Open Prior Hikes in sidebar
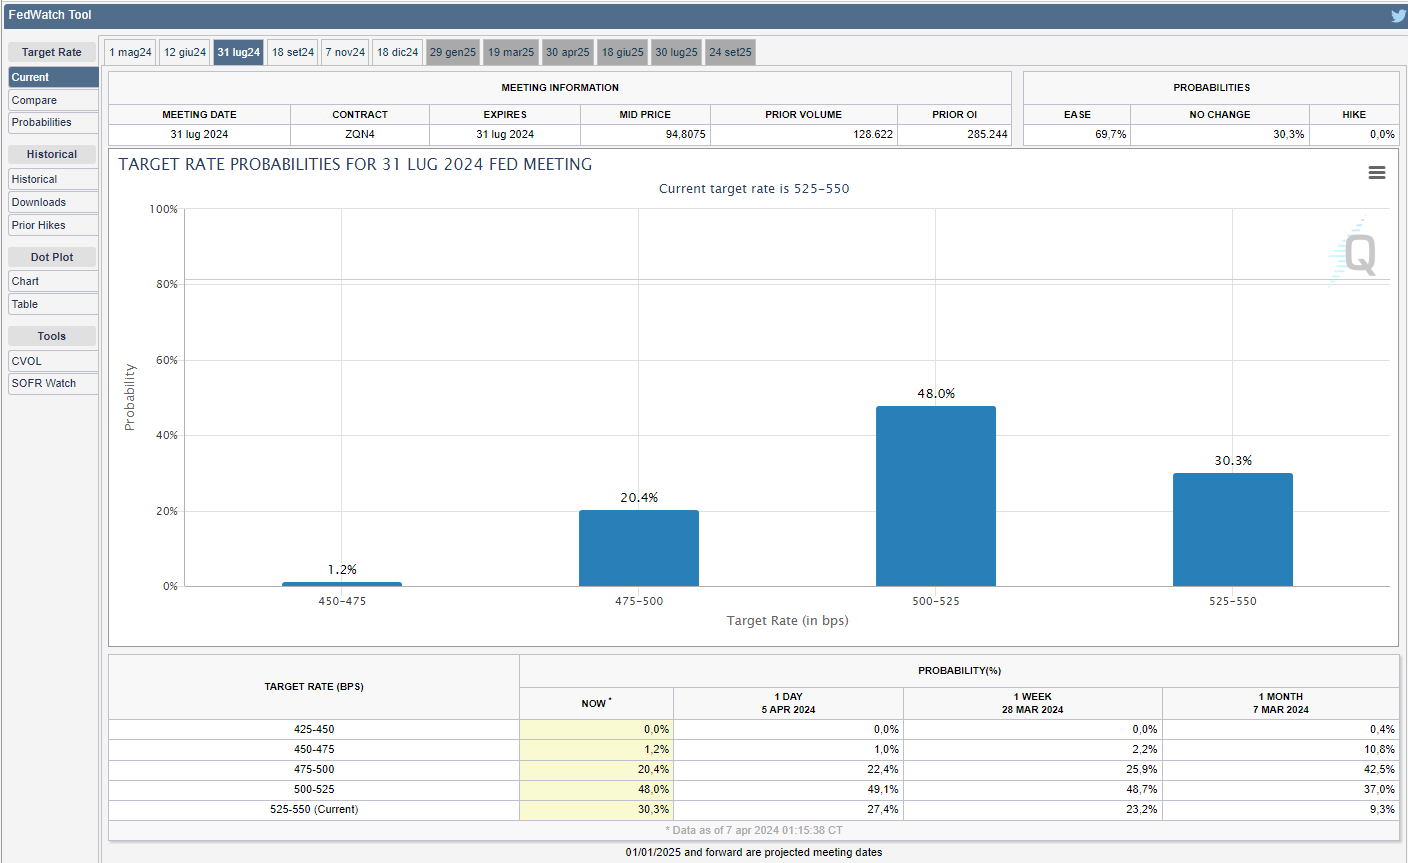This screenshot has height=863, width=1408. coord(53,225)
